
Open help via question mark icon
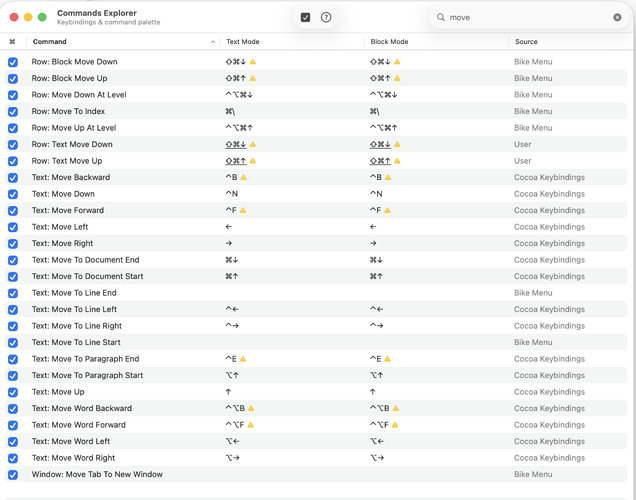click(326, 17)
